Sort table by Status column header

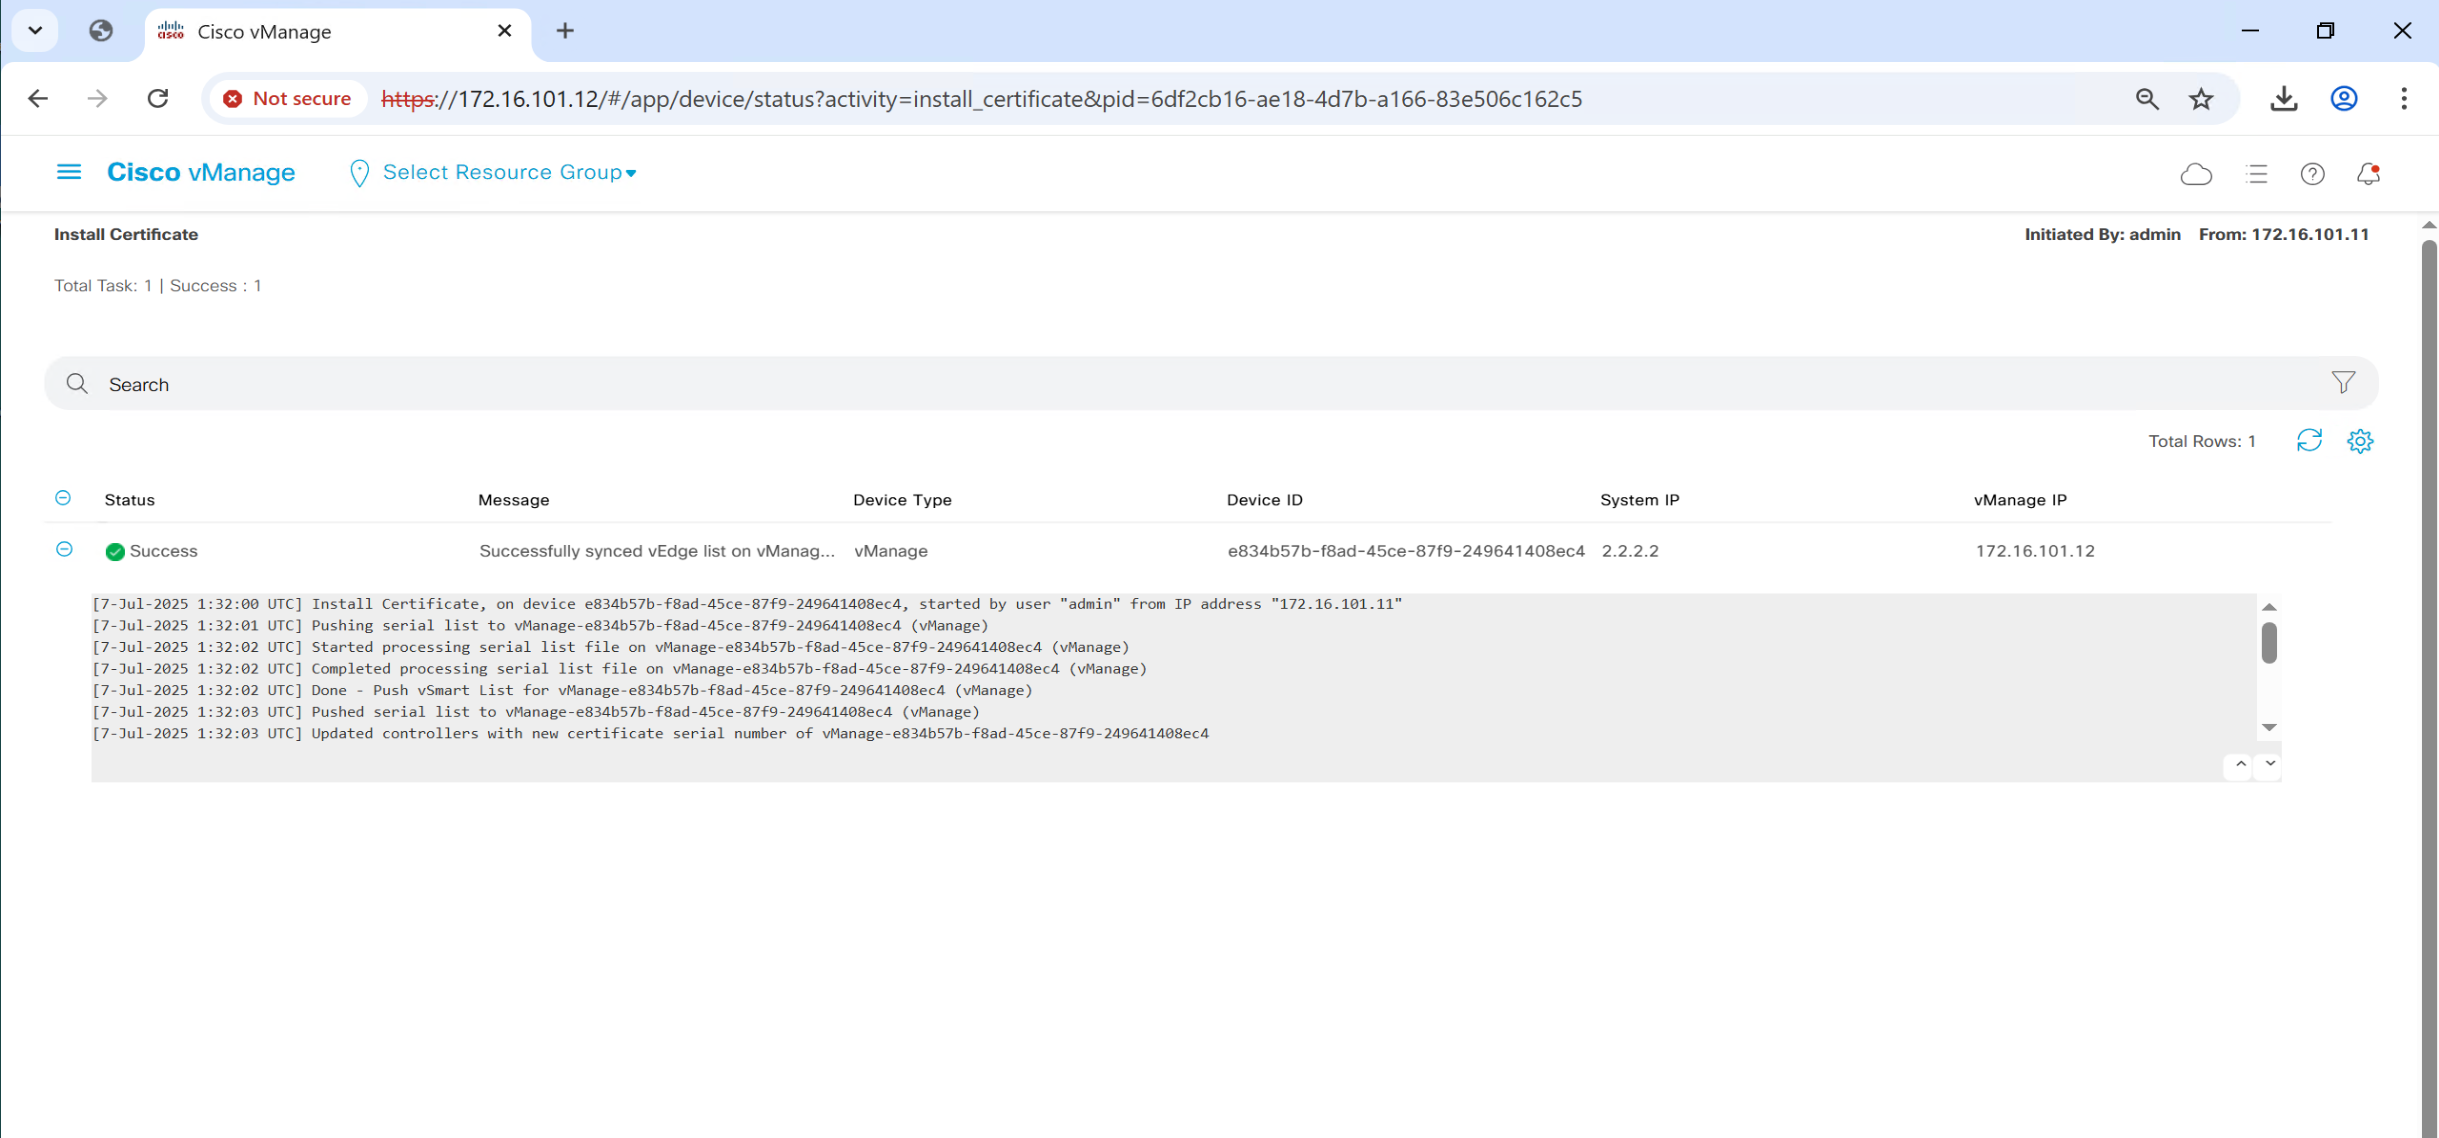[x=130, y=500]
